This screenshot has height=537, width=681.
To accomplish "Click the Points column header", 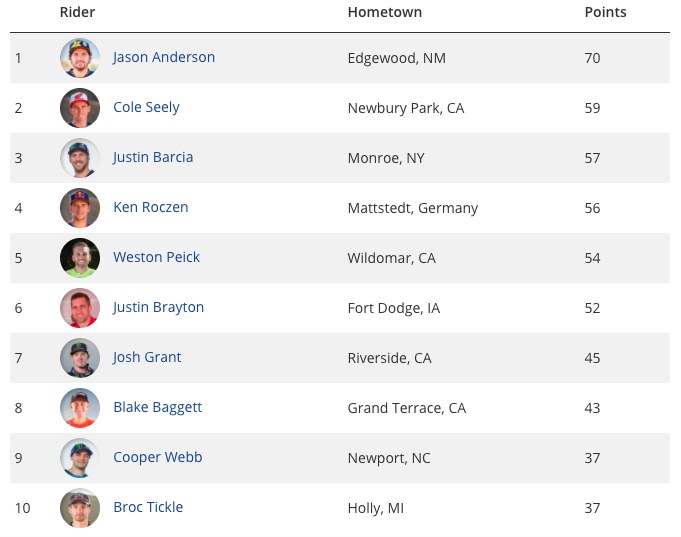I will pyautogui.click(x=605, y=12).
